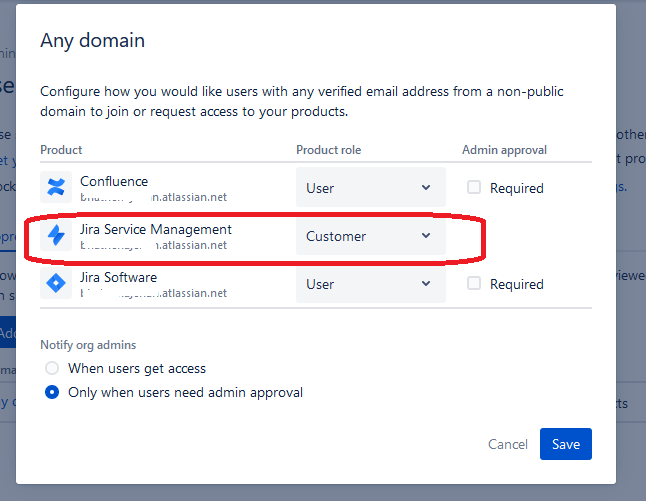Image resolution: width=646 pixels, height=501 pixels.
Task: Click the Admin approval column header
Action: pyautogui.click(x=504, y=150)
